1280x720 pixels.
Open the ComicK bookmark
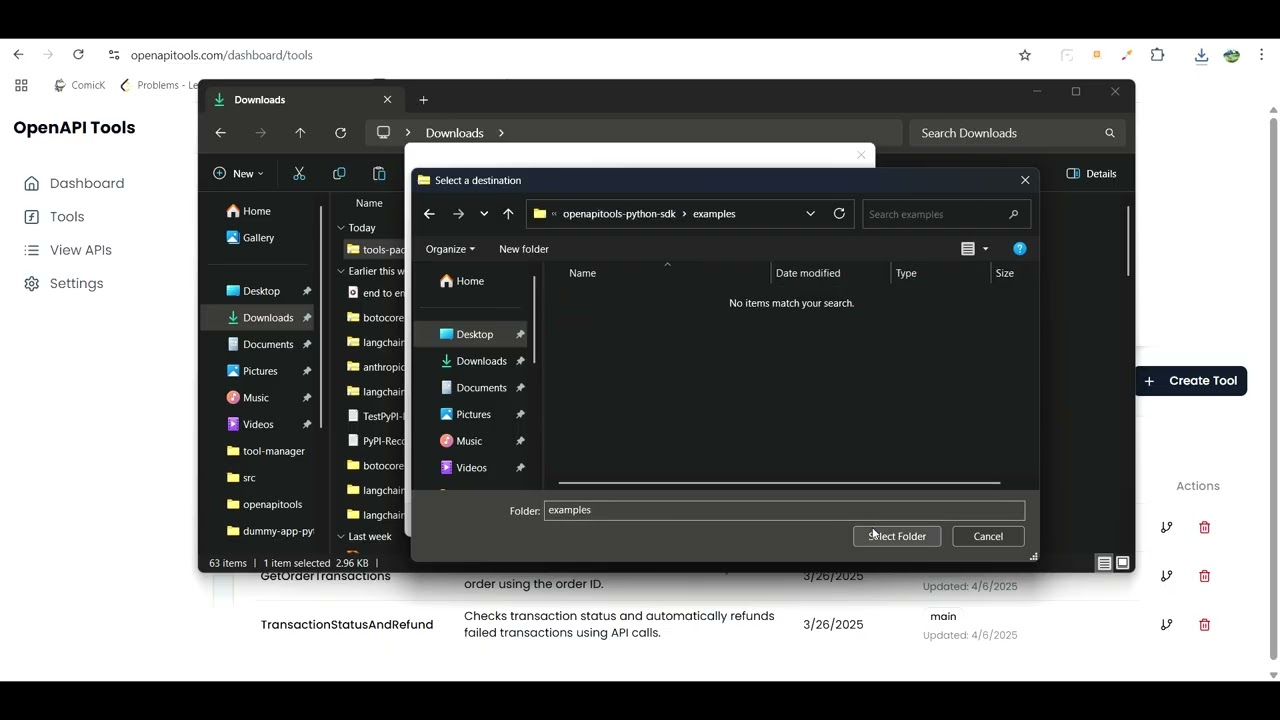[x=80, y=85]
